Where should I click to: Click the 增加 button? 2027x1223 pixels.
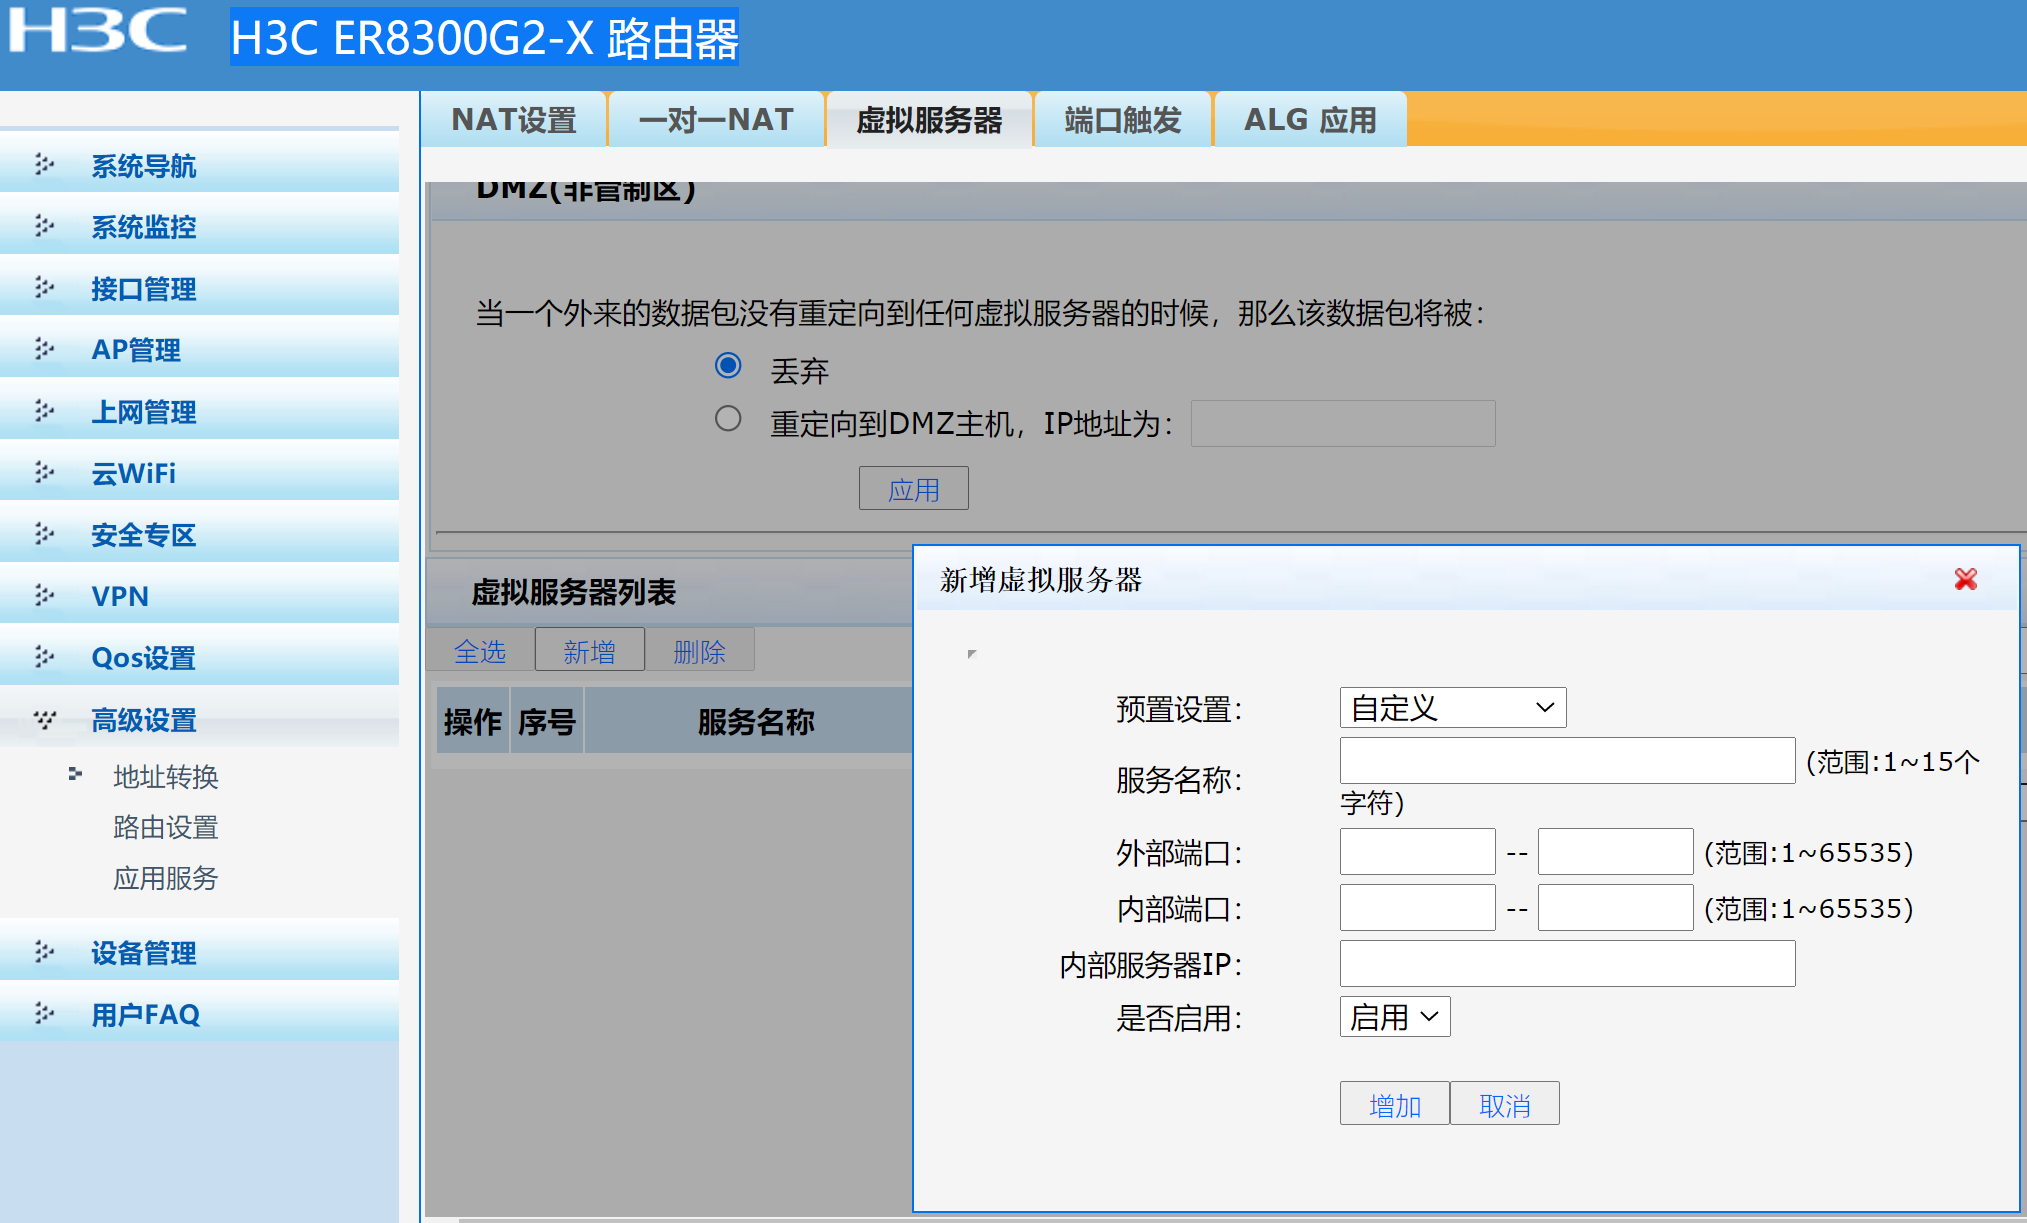coord(1394,1104)
